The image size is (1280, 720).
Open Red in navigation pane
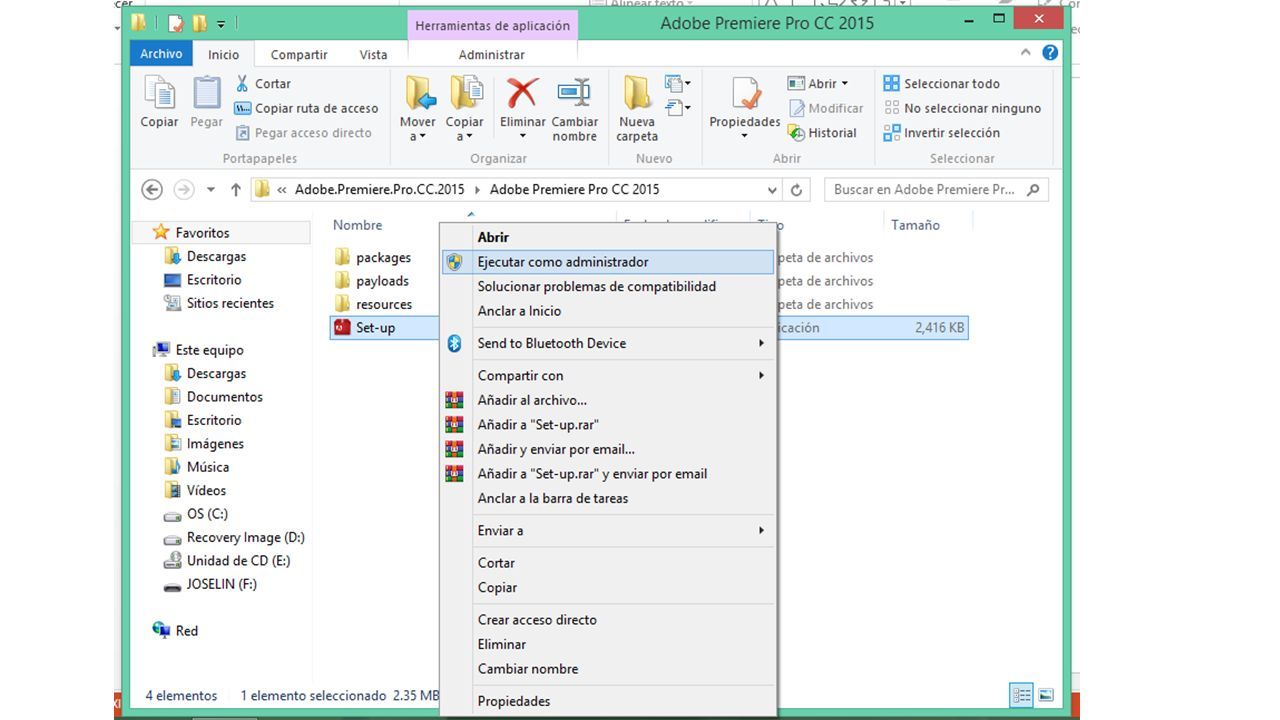[x=186, y=631]
